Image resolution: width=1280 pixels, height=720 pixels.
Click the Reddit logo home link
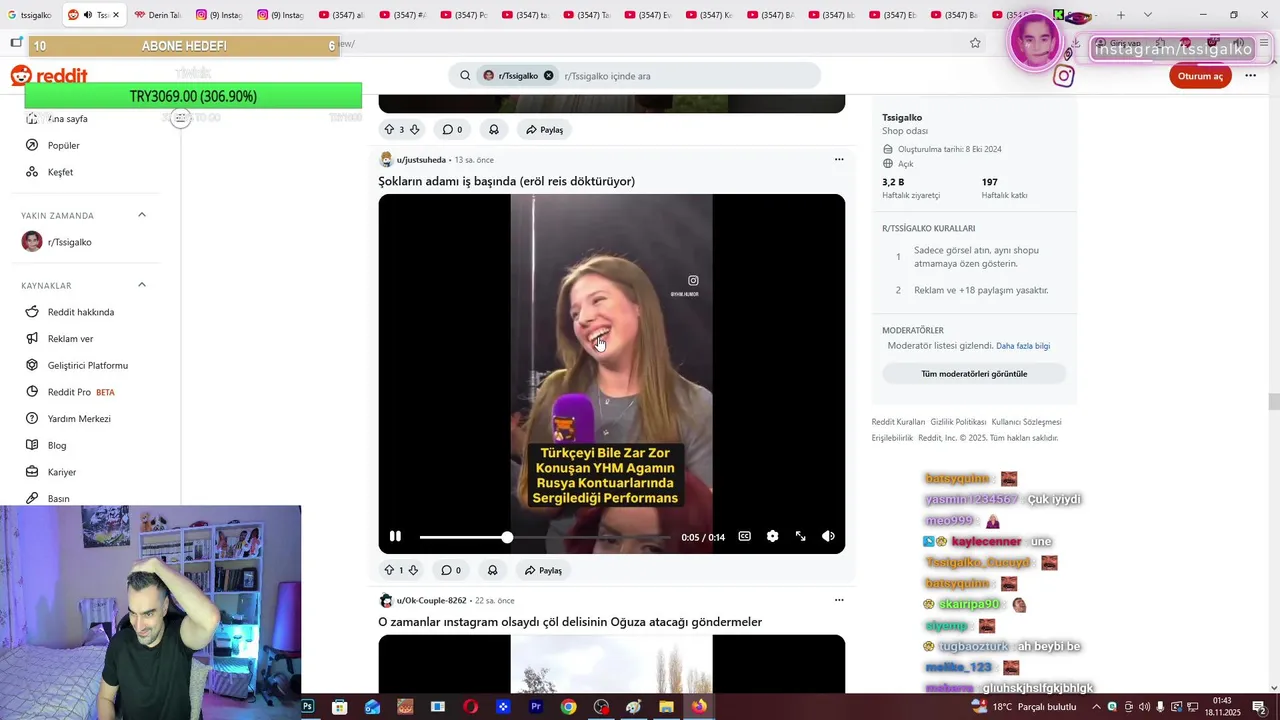49,76
